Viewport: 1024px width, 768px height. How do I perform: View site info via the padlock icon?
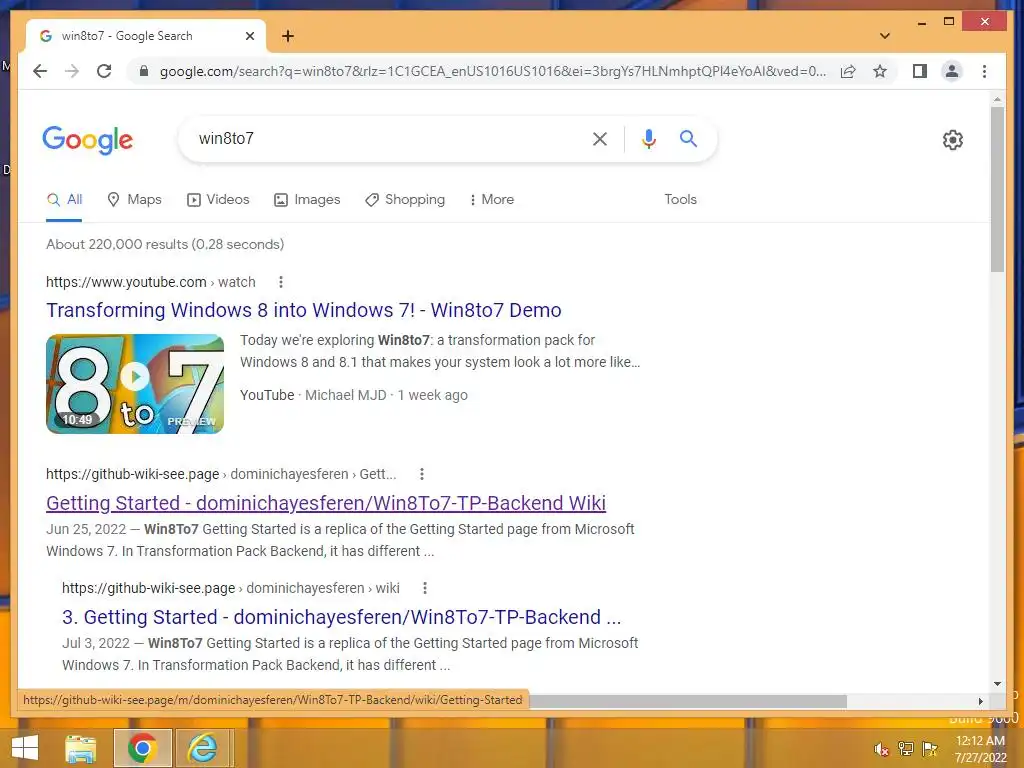[x=144, y=71]
